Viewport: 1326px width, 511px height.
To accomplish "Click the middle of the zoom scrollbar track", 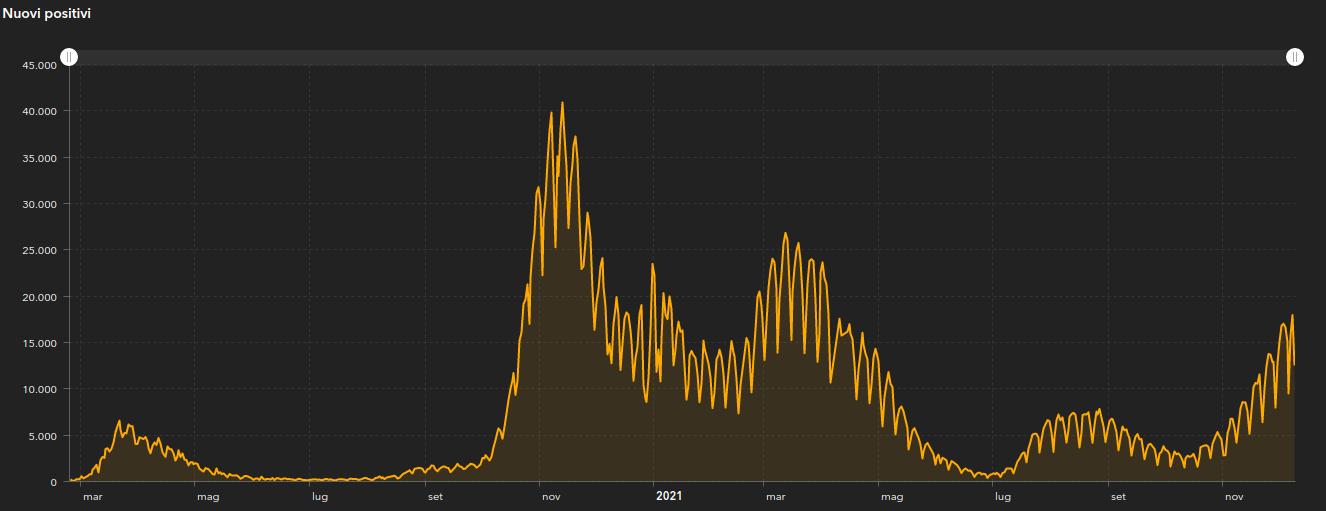I will click(x=681, y=57).
